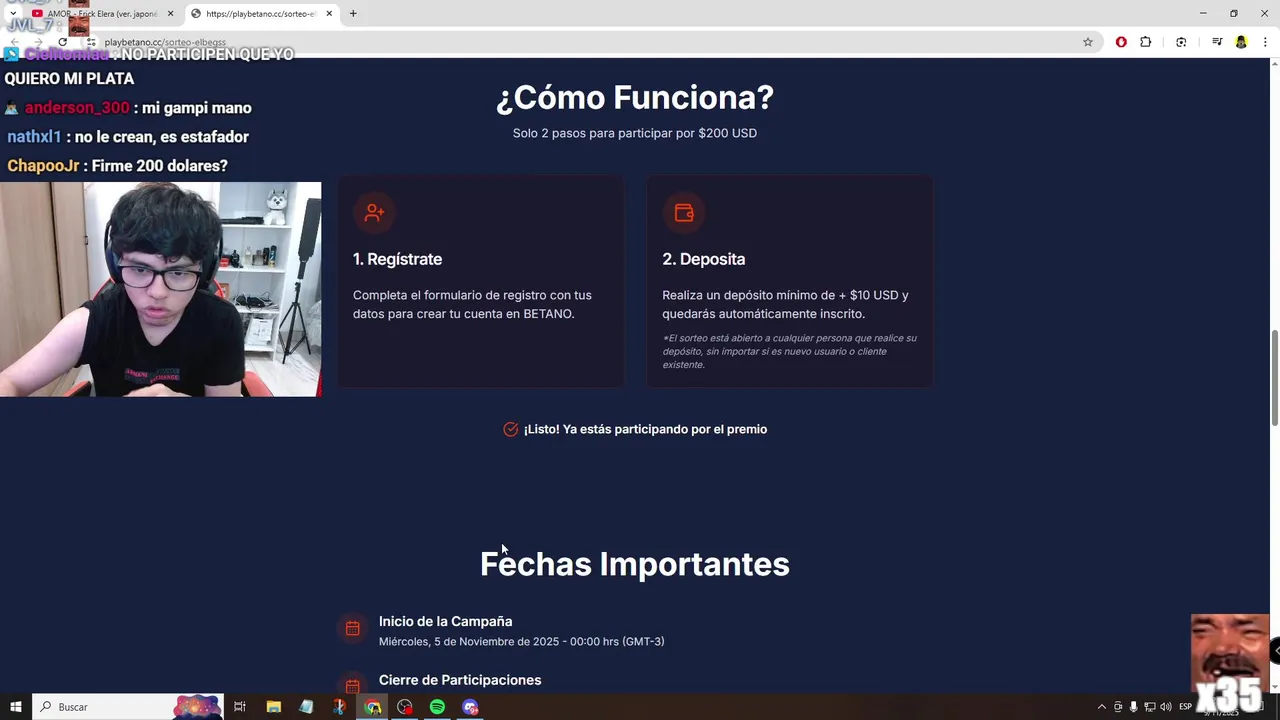
Task: Click the '¿Cómo Funciona?' heading
Action: click(x=635, y=97)
